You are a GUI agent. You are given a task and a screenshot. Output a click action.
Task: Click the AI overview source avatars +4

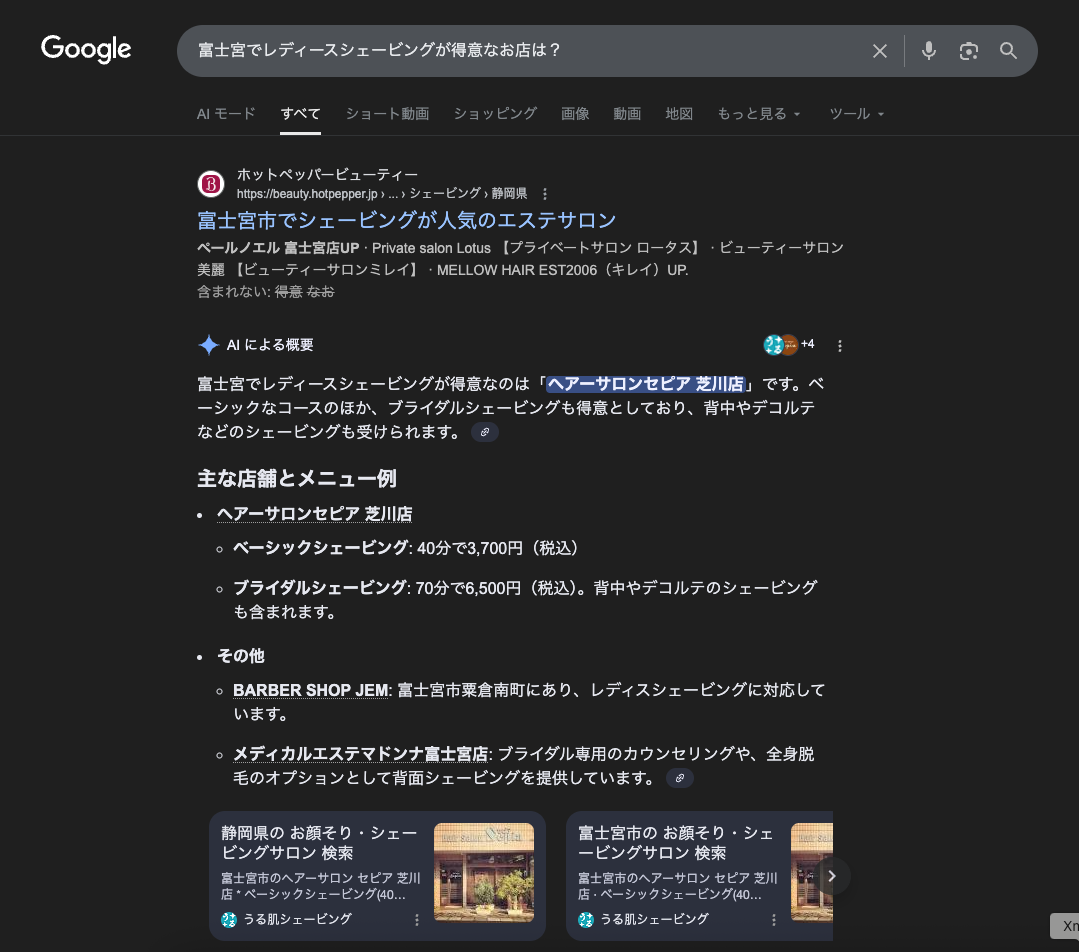click(x=789, y=345)
